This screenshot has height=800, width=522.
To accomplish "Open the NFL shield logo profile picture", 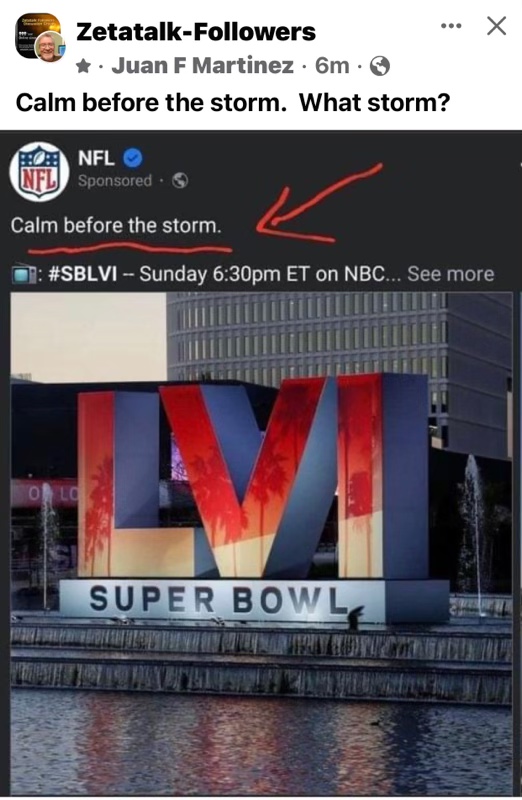I will (x=39, y=171).
